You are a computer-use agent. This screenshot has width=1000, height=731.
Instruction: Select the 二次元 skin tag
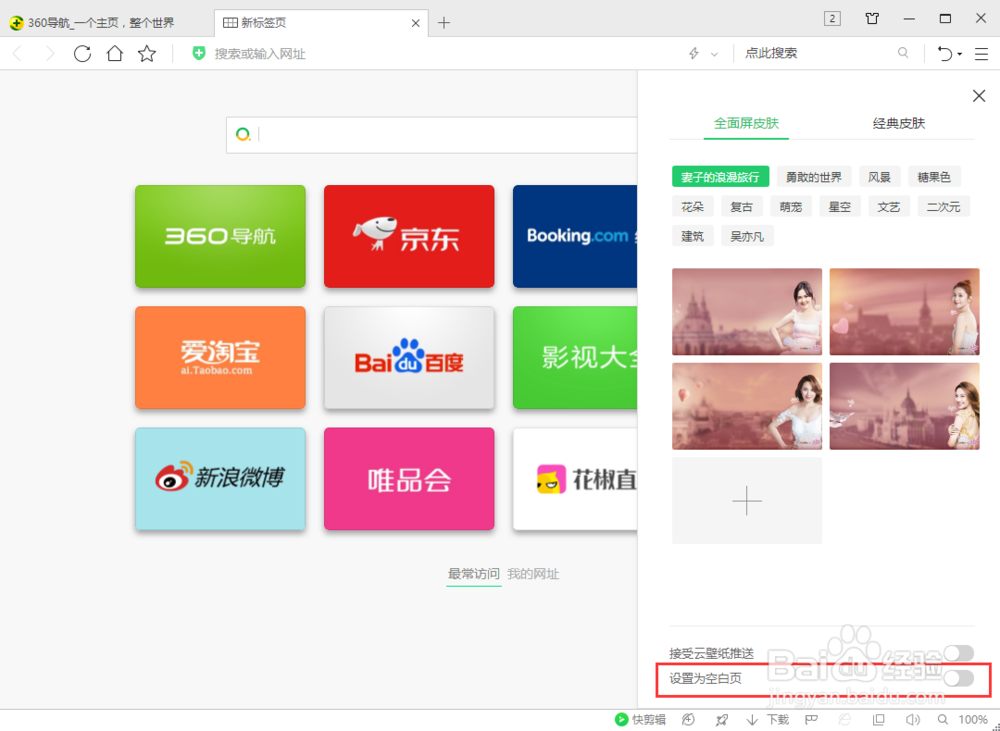point(943,207)
